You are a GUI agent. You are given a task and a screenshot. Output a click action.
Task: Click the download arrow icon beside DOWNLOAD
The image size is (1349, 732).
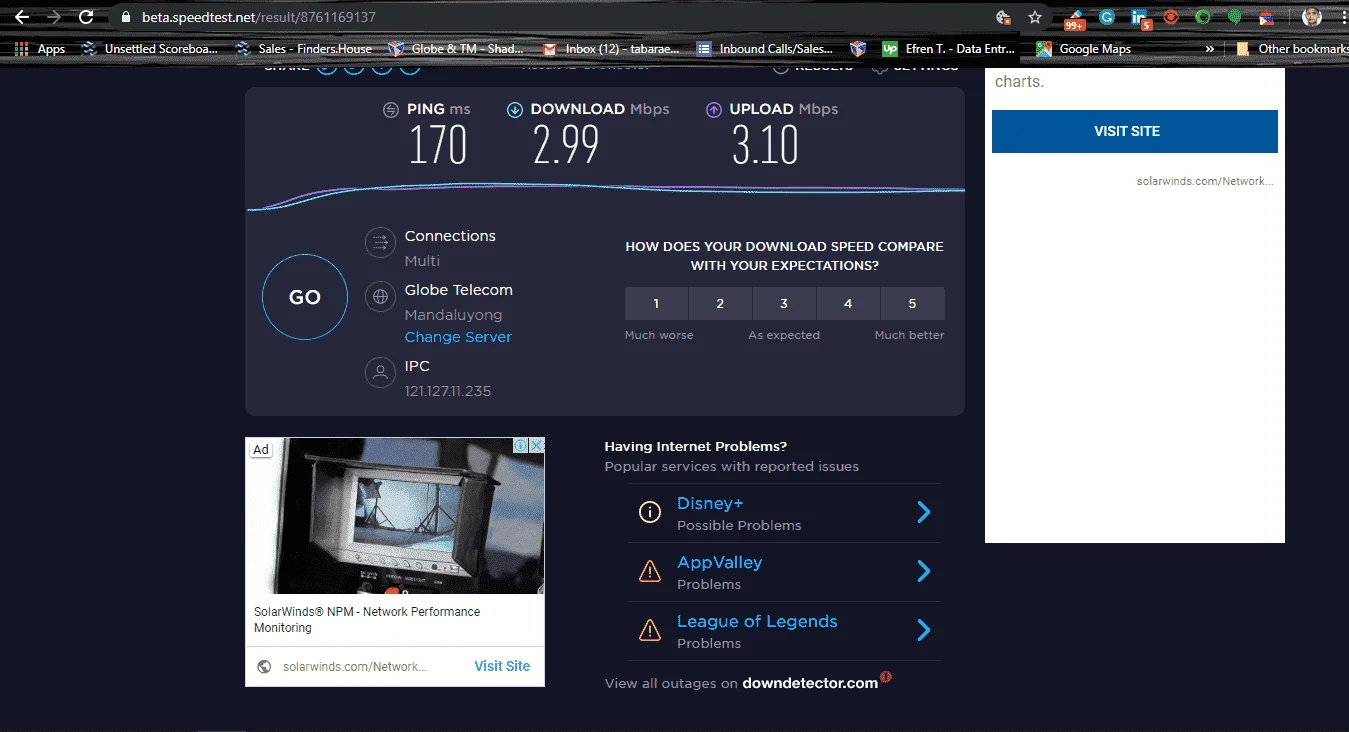pos(515,110)
